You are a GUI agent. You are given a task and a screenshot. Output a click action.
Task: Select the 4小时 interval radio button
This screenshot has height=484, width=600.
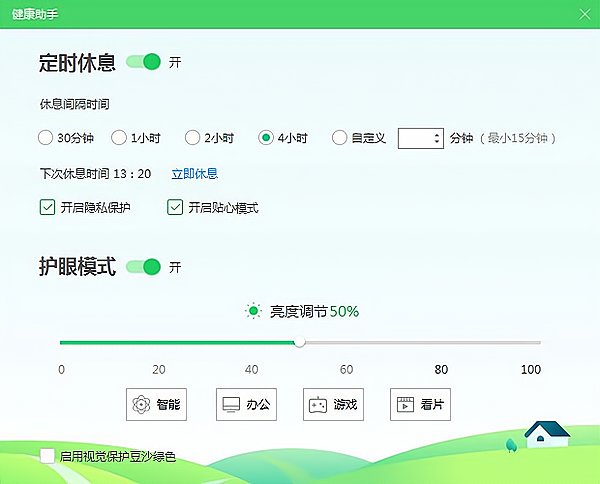(x=266, y=137)
